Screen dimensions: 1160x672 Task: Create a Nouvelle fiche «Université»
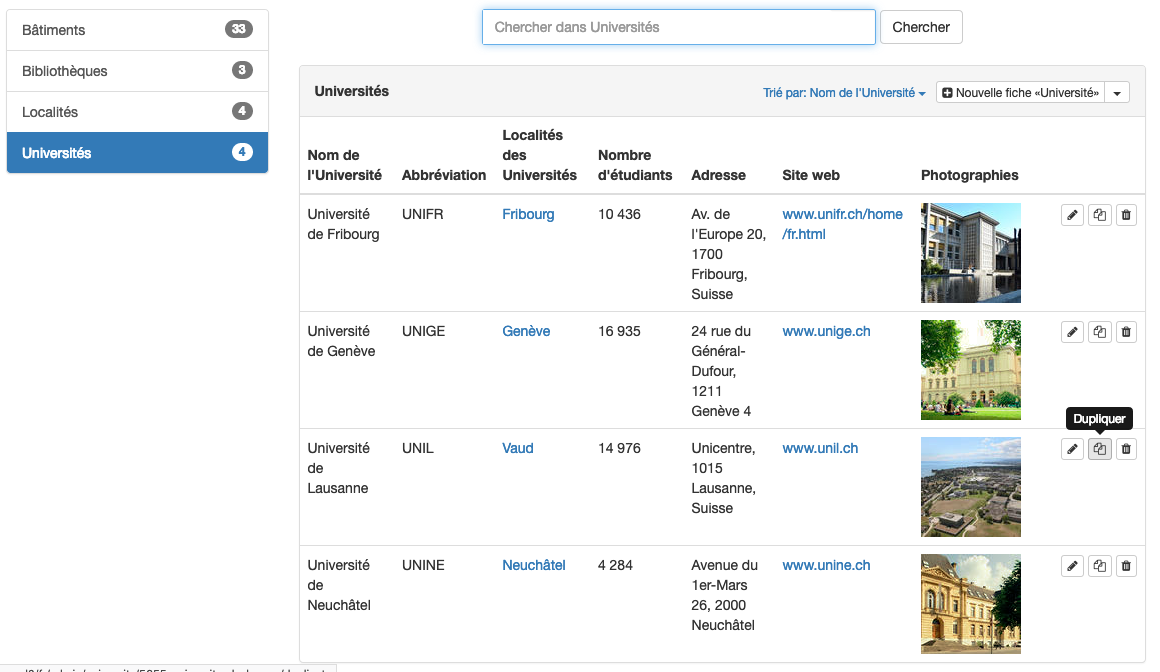click(1020, 93)
